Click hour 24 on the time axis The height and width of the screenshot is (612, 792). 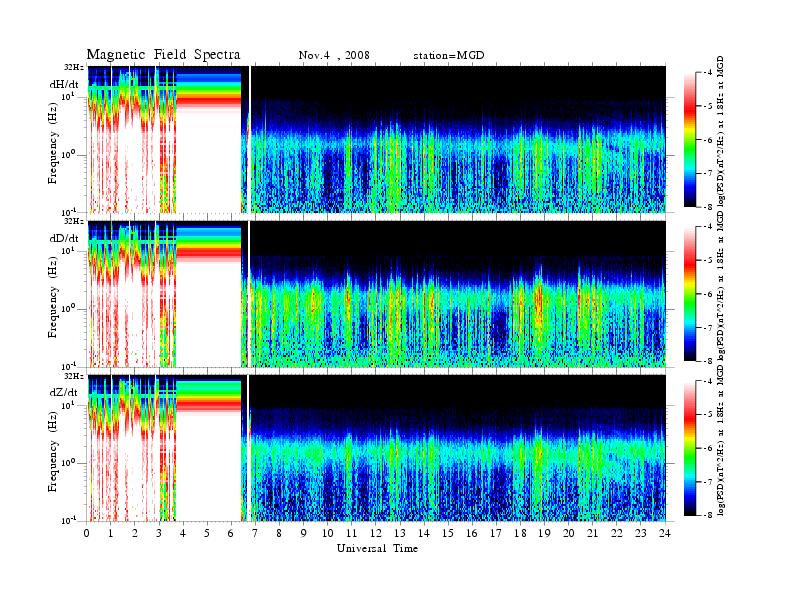click(x=665, y=533)
